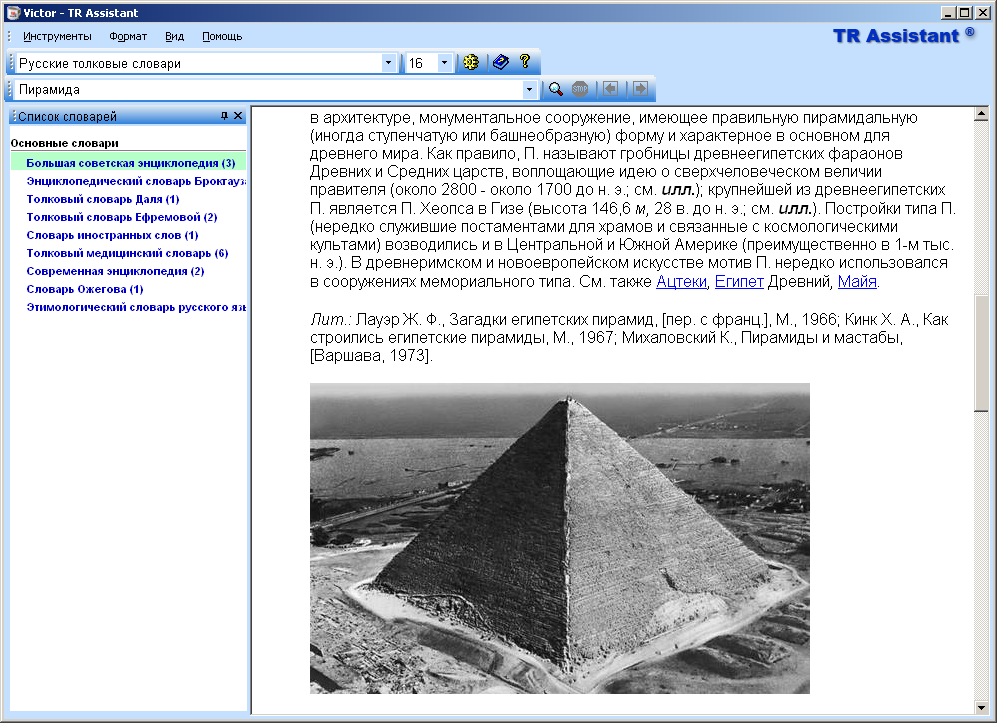Open the Формат menu
The width and height of the screenshot is (997, 723).
pos(128,36)
